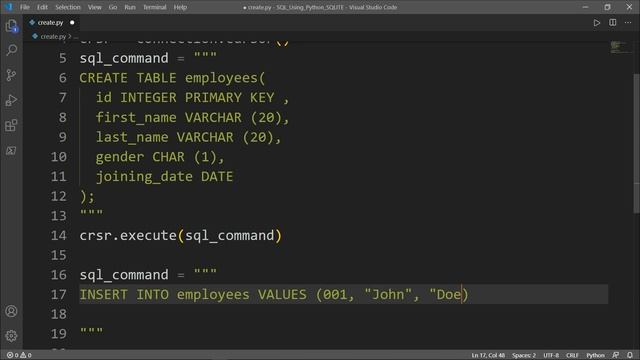Split the editor to the right
This screenshot has width=640, height=360.
(613, 23)
